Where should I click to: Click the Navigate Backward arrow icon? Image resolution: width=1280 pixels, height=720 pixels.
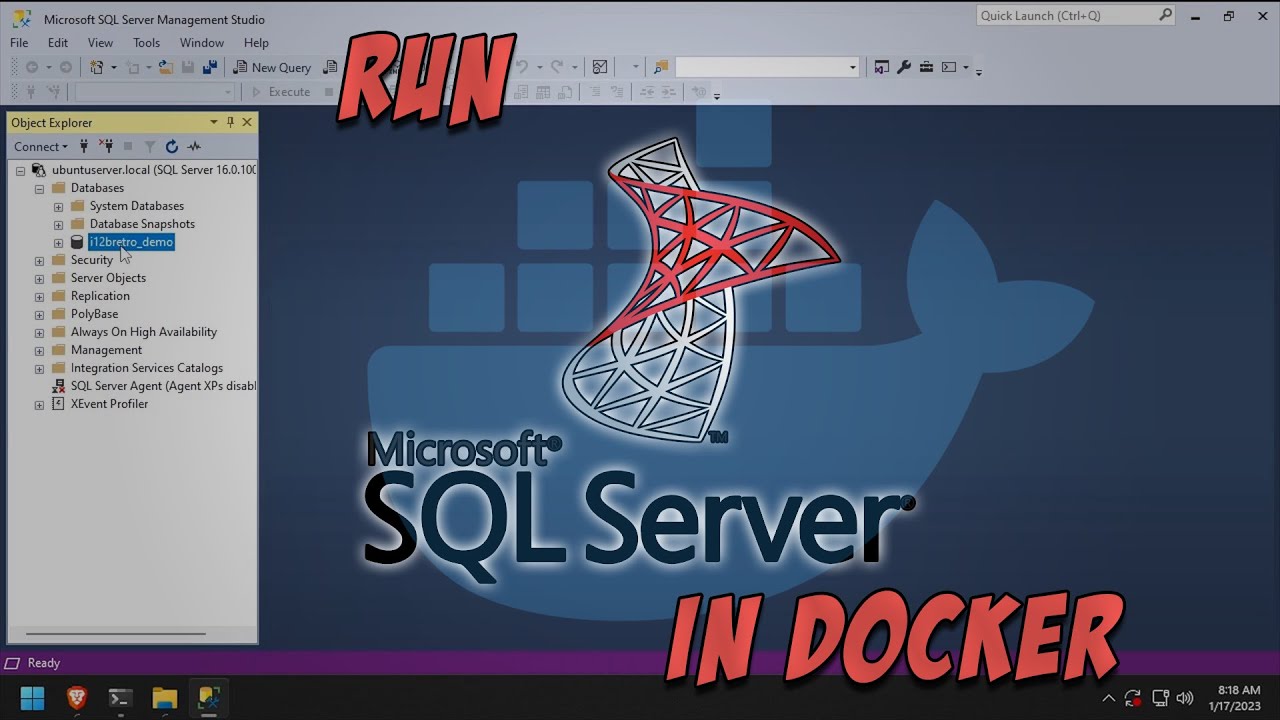tap(32, 67)
